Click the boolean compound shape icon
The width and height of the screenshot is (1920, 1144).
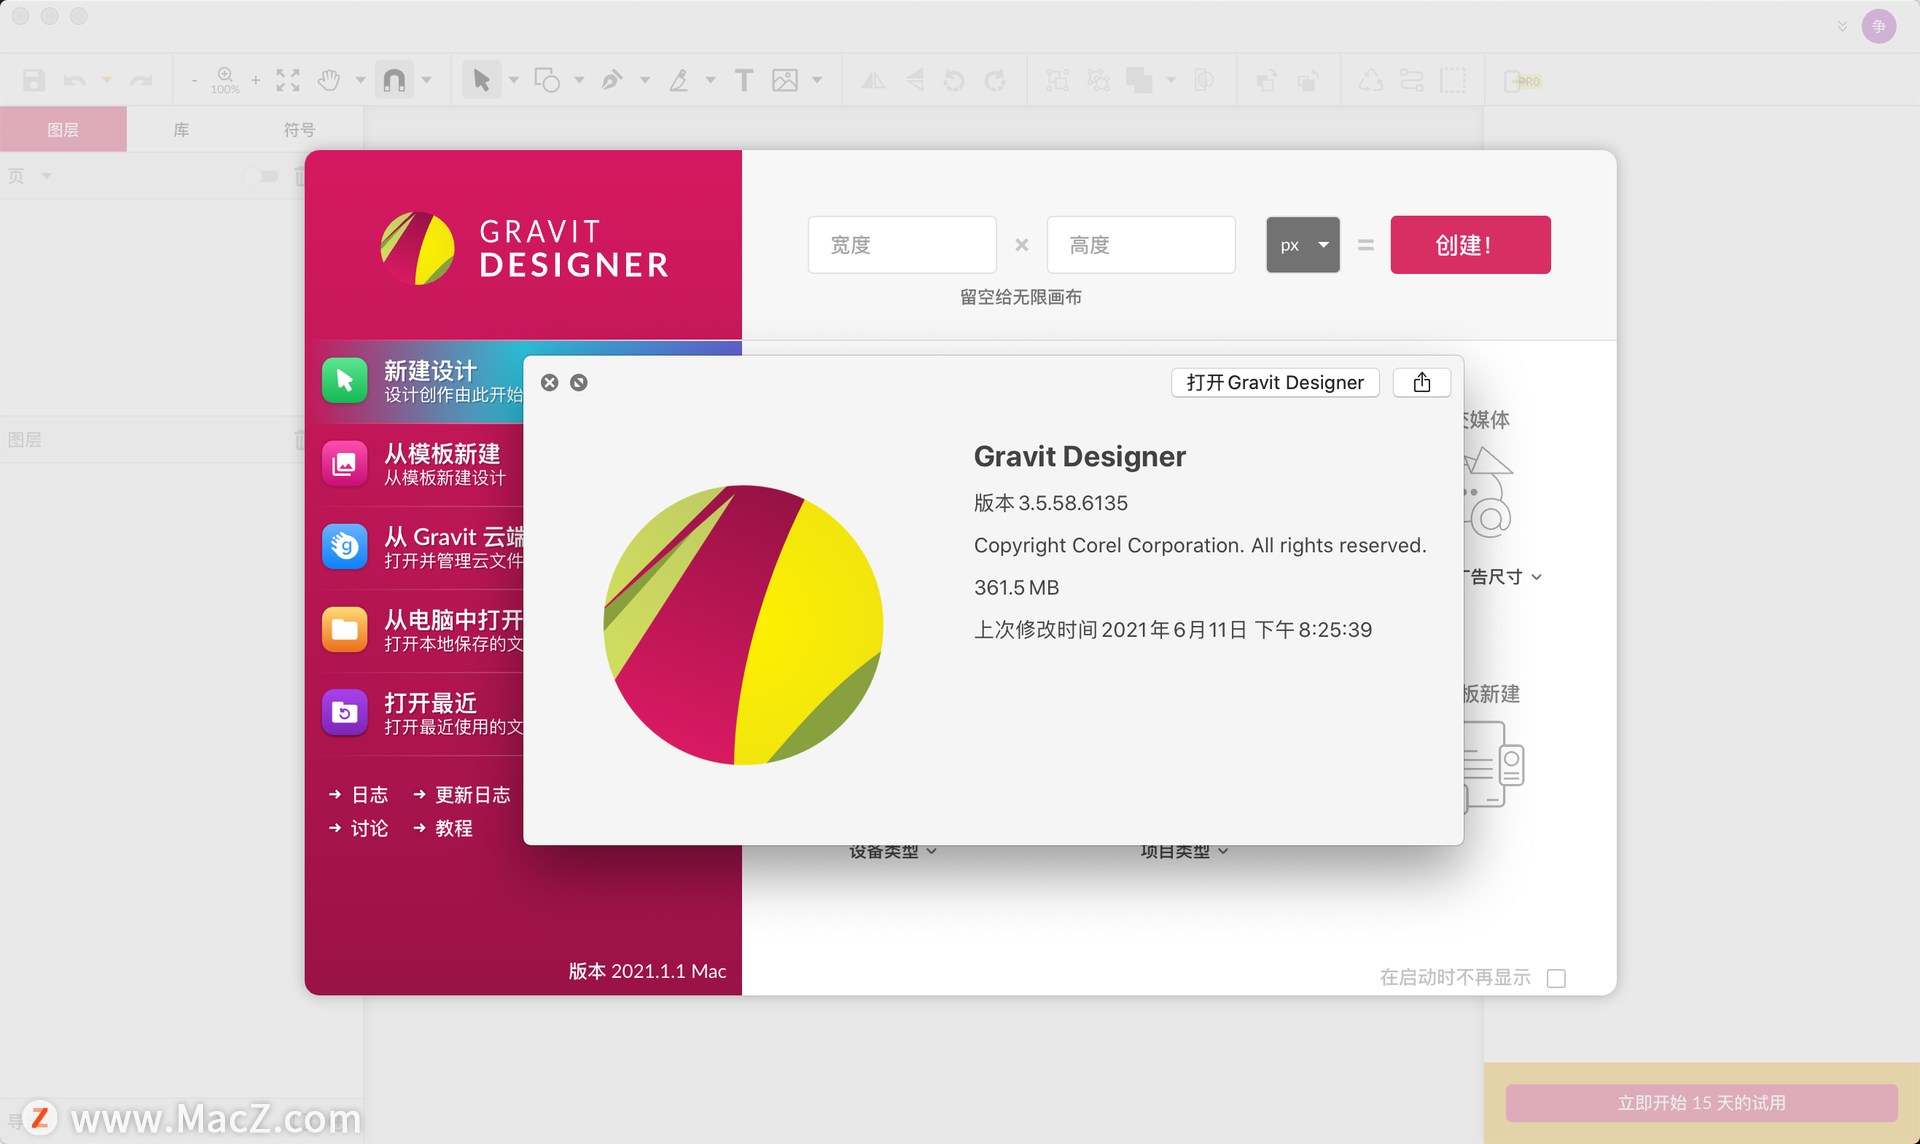pos(1139,80)
